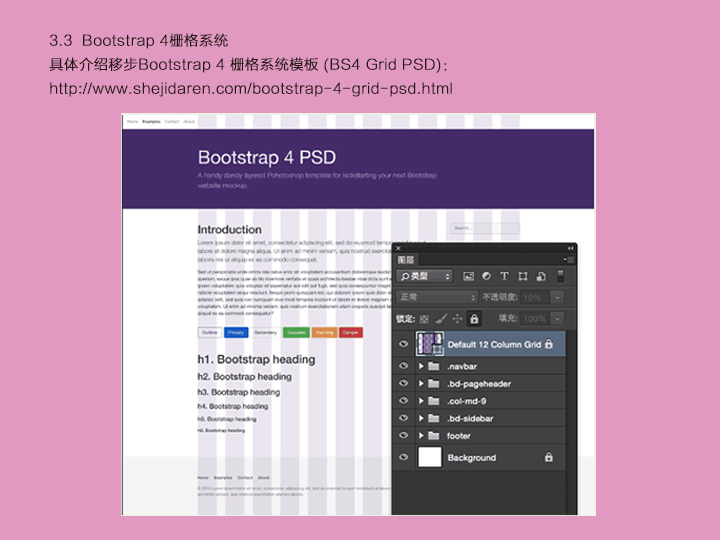720x540 pixels.
Task: Select the .col-md-9 layer name
Action: [467, 401]
